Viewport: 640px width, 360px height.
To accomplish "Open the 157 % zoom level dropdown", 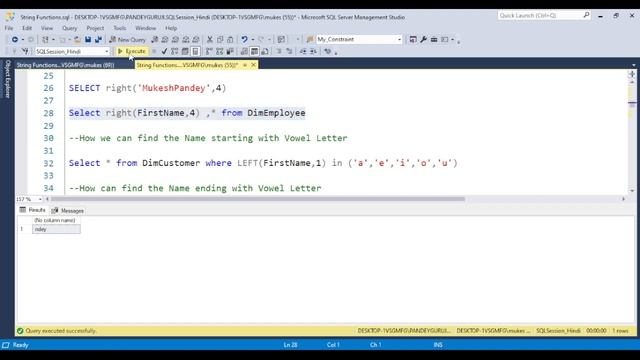I will click(x=40, y=199).
